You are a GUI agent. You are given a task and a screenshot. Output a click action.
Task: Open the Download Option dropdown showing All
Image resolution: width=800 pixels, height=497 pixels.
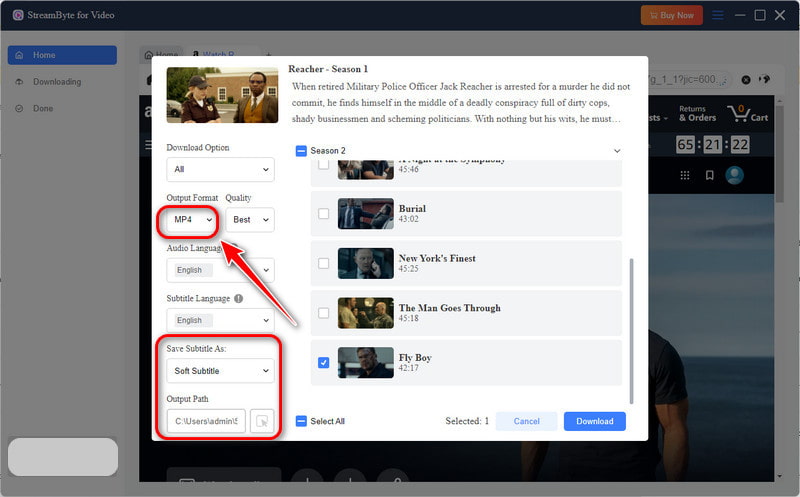[220, 169]
